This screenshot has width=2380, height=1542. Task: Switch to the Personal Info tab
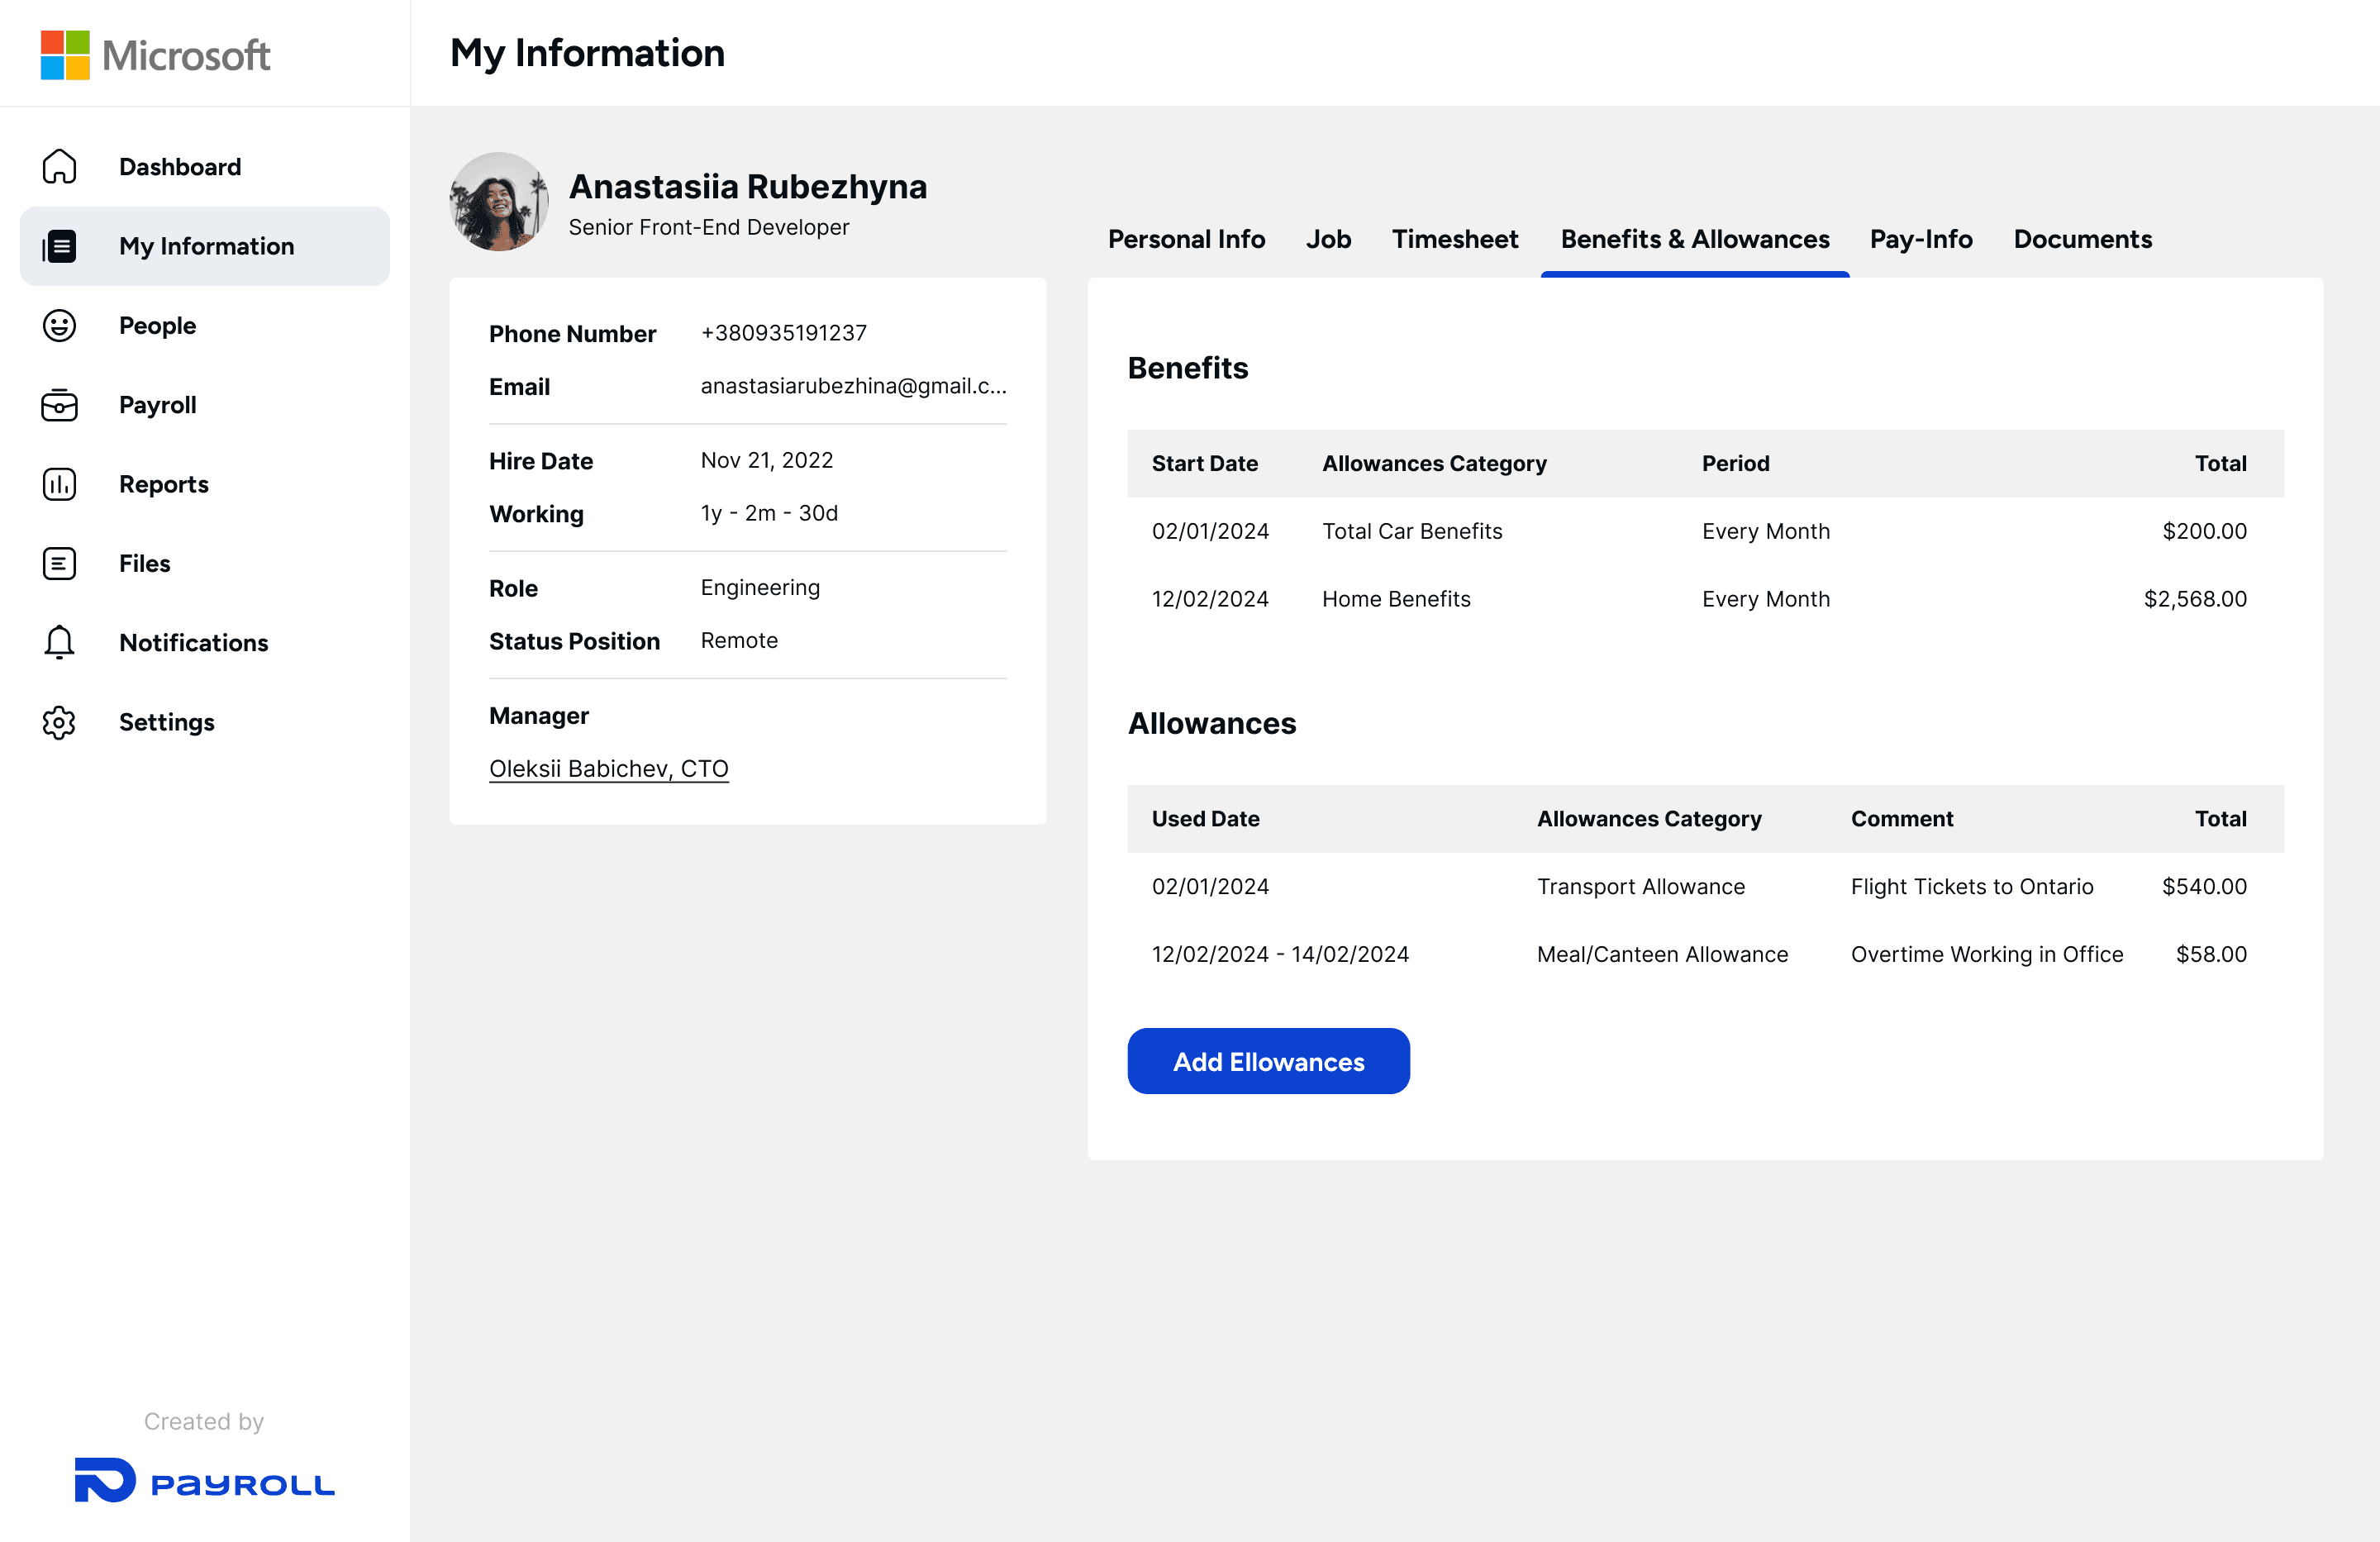coord(1186,240)
